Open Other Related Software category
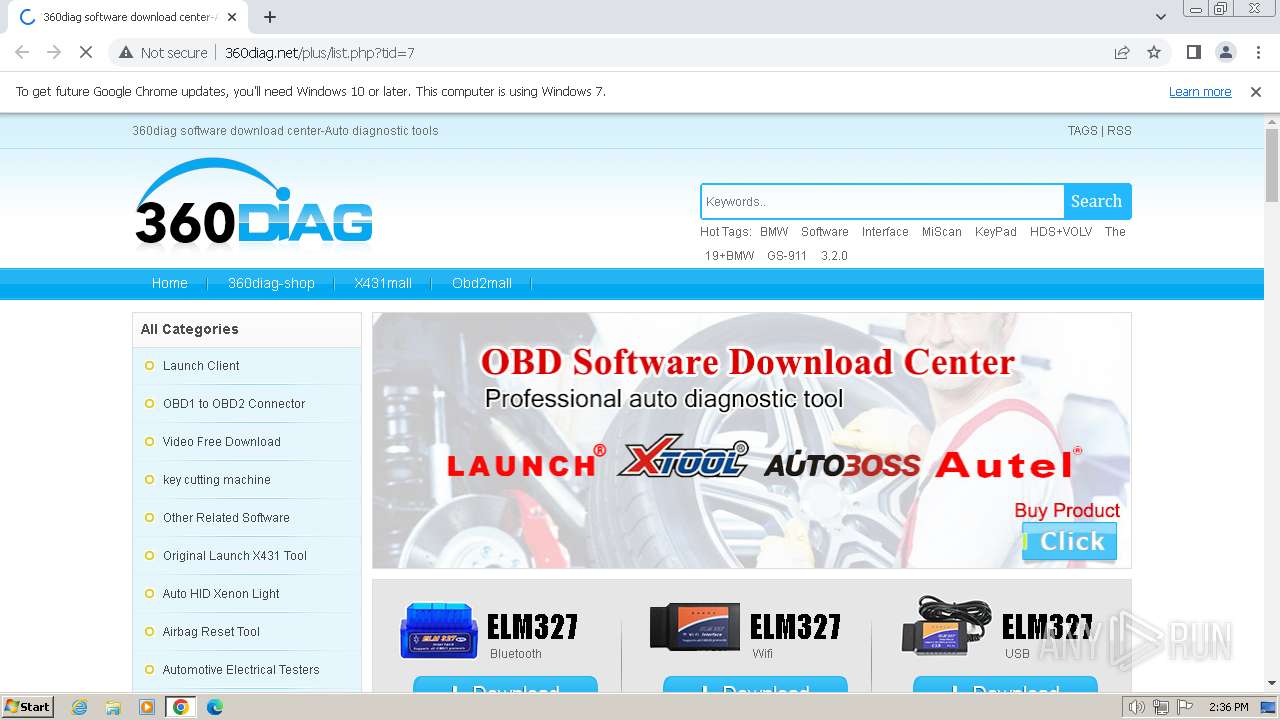The width and height of the screenshot is (1280, 720). 226,518
